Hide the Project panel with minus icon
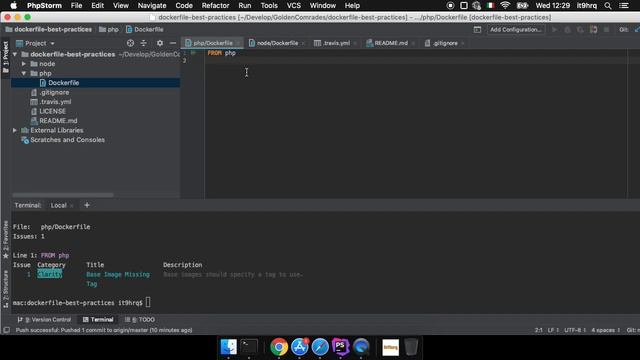The height and width of the screenshot is (360, 640). click(173, 43)
